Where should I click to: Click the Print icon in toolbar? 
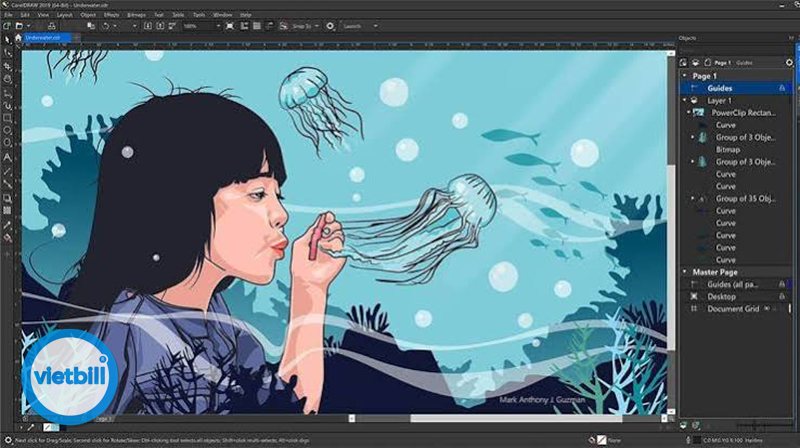52,26
